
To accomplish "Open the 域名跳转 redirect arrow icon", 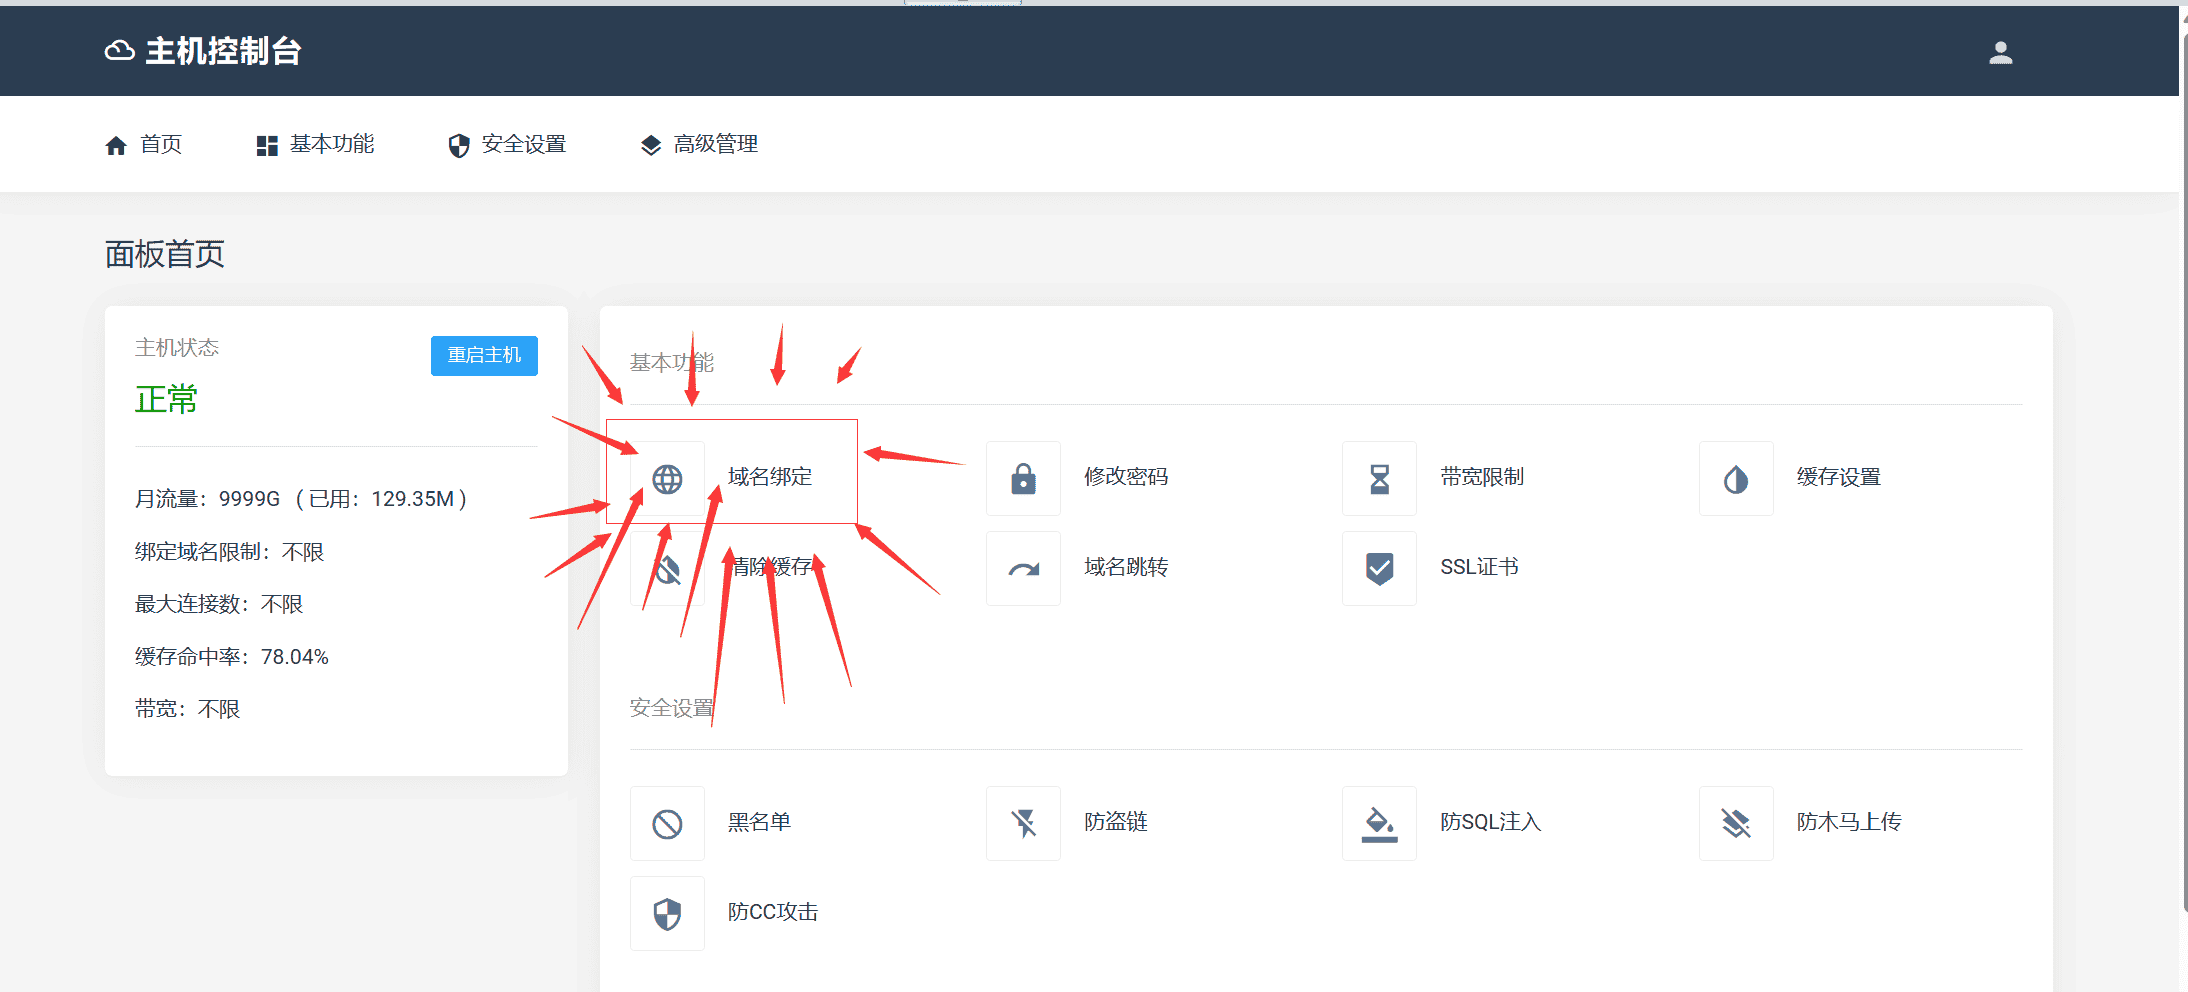I will (1023, 569).
